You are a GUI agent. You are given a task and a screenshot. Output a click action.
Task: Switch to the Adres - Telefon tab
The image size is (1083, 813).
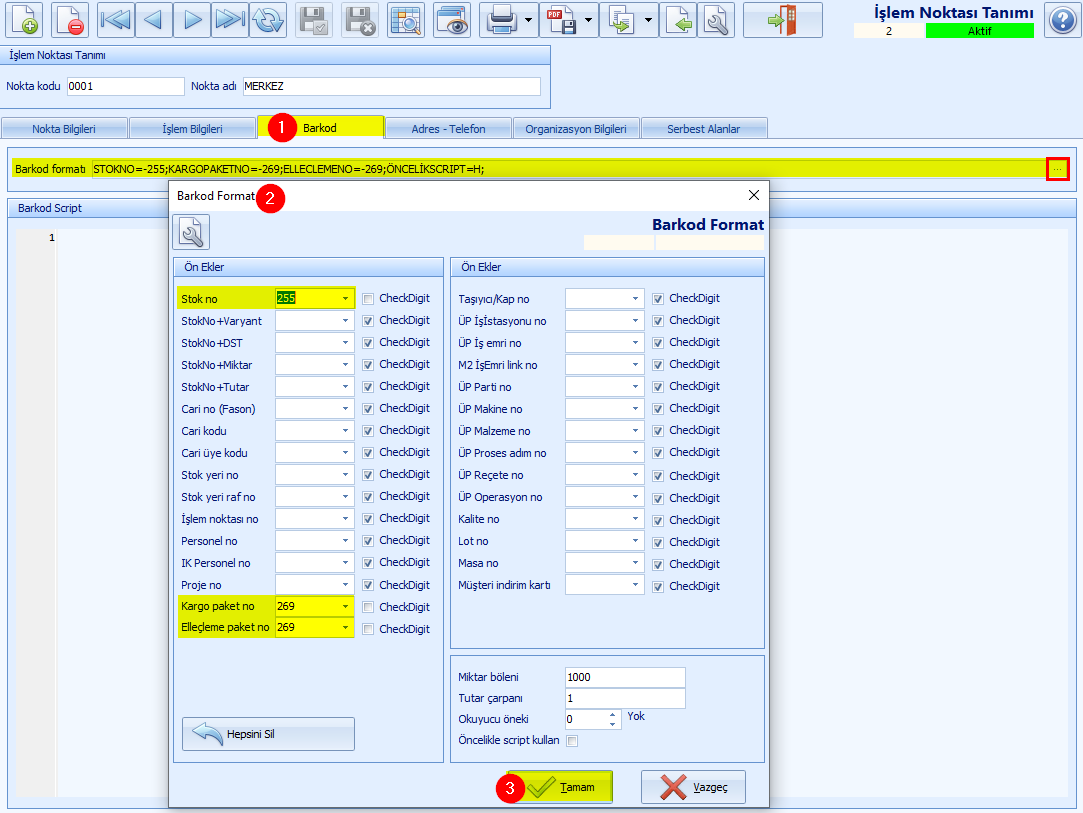(448, 129)
